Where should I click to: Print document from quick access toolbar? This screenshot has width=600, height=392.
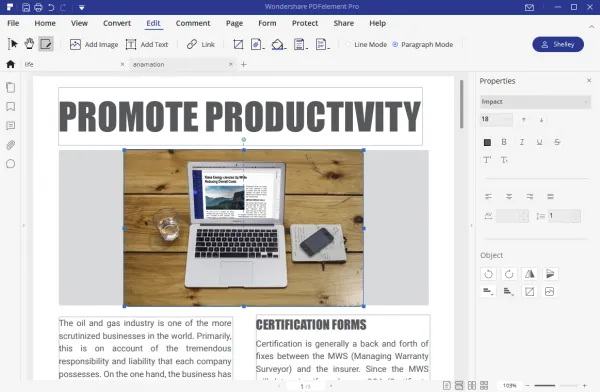coord(38,7)
